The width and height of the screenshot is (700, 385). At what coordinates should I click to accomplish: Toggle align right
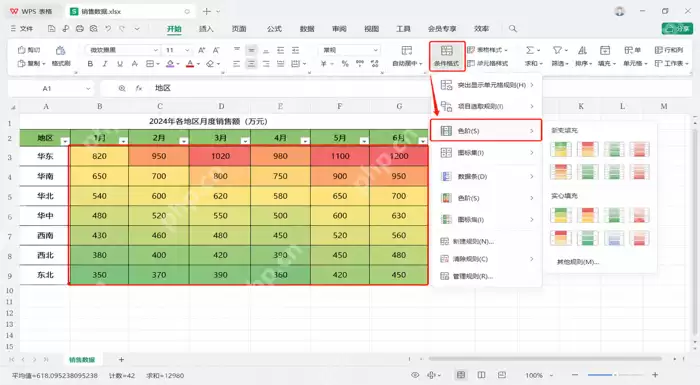266,64
